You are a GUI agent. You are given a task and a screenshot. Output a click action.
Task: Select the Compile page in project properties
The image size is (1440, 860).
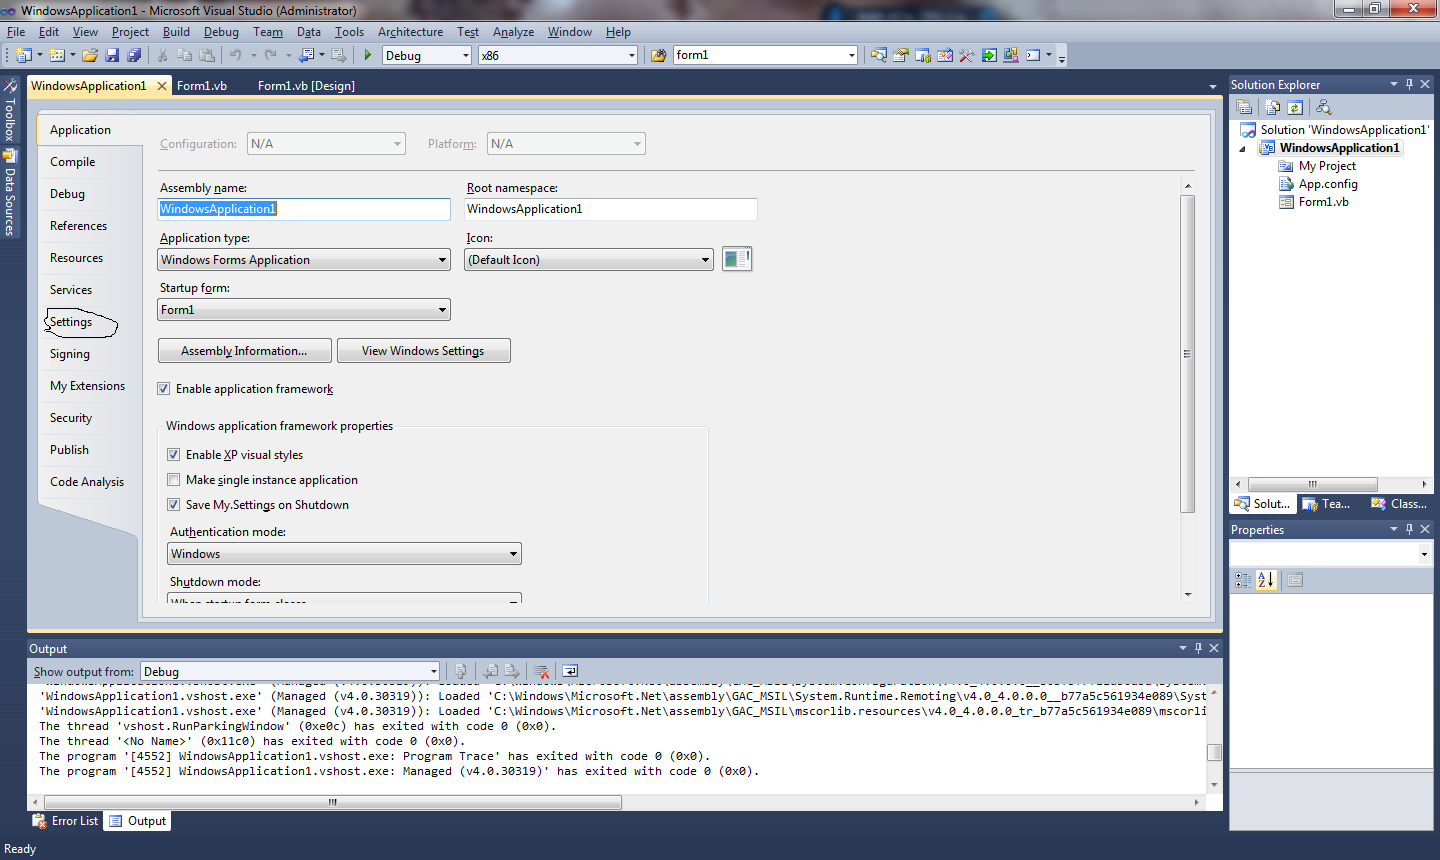tap(73, 162)
